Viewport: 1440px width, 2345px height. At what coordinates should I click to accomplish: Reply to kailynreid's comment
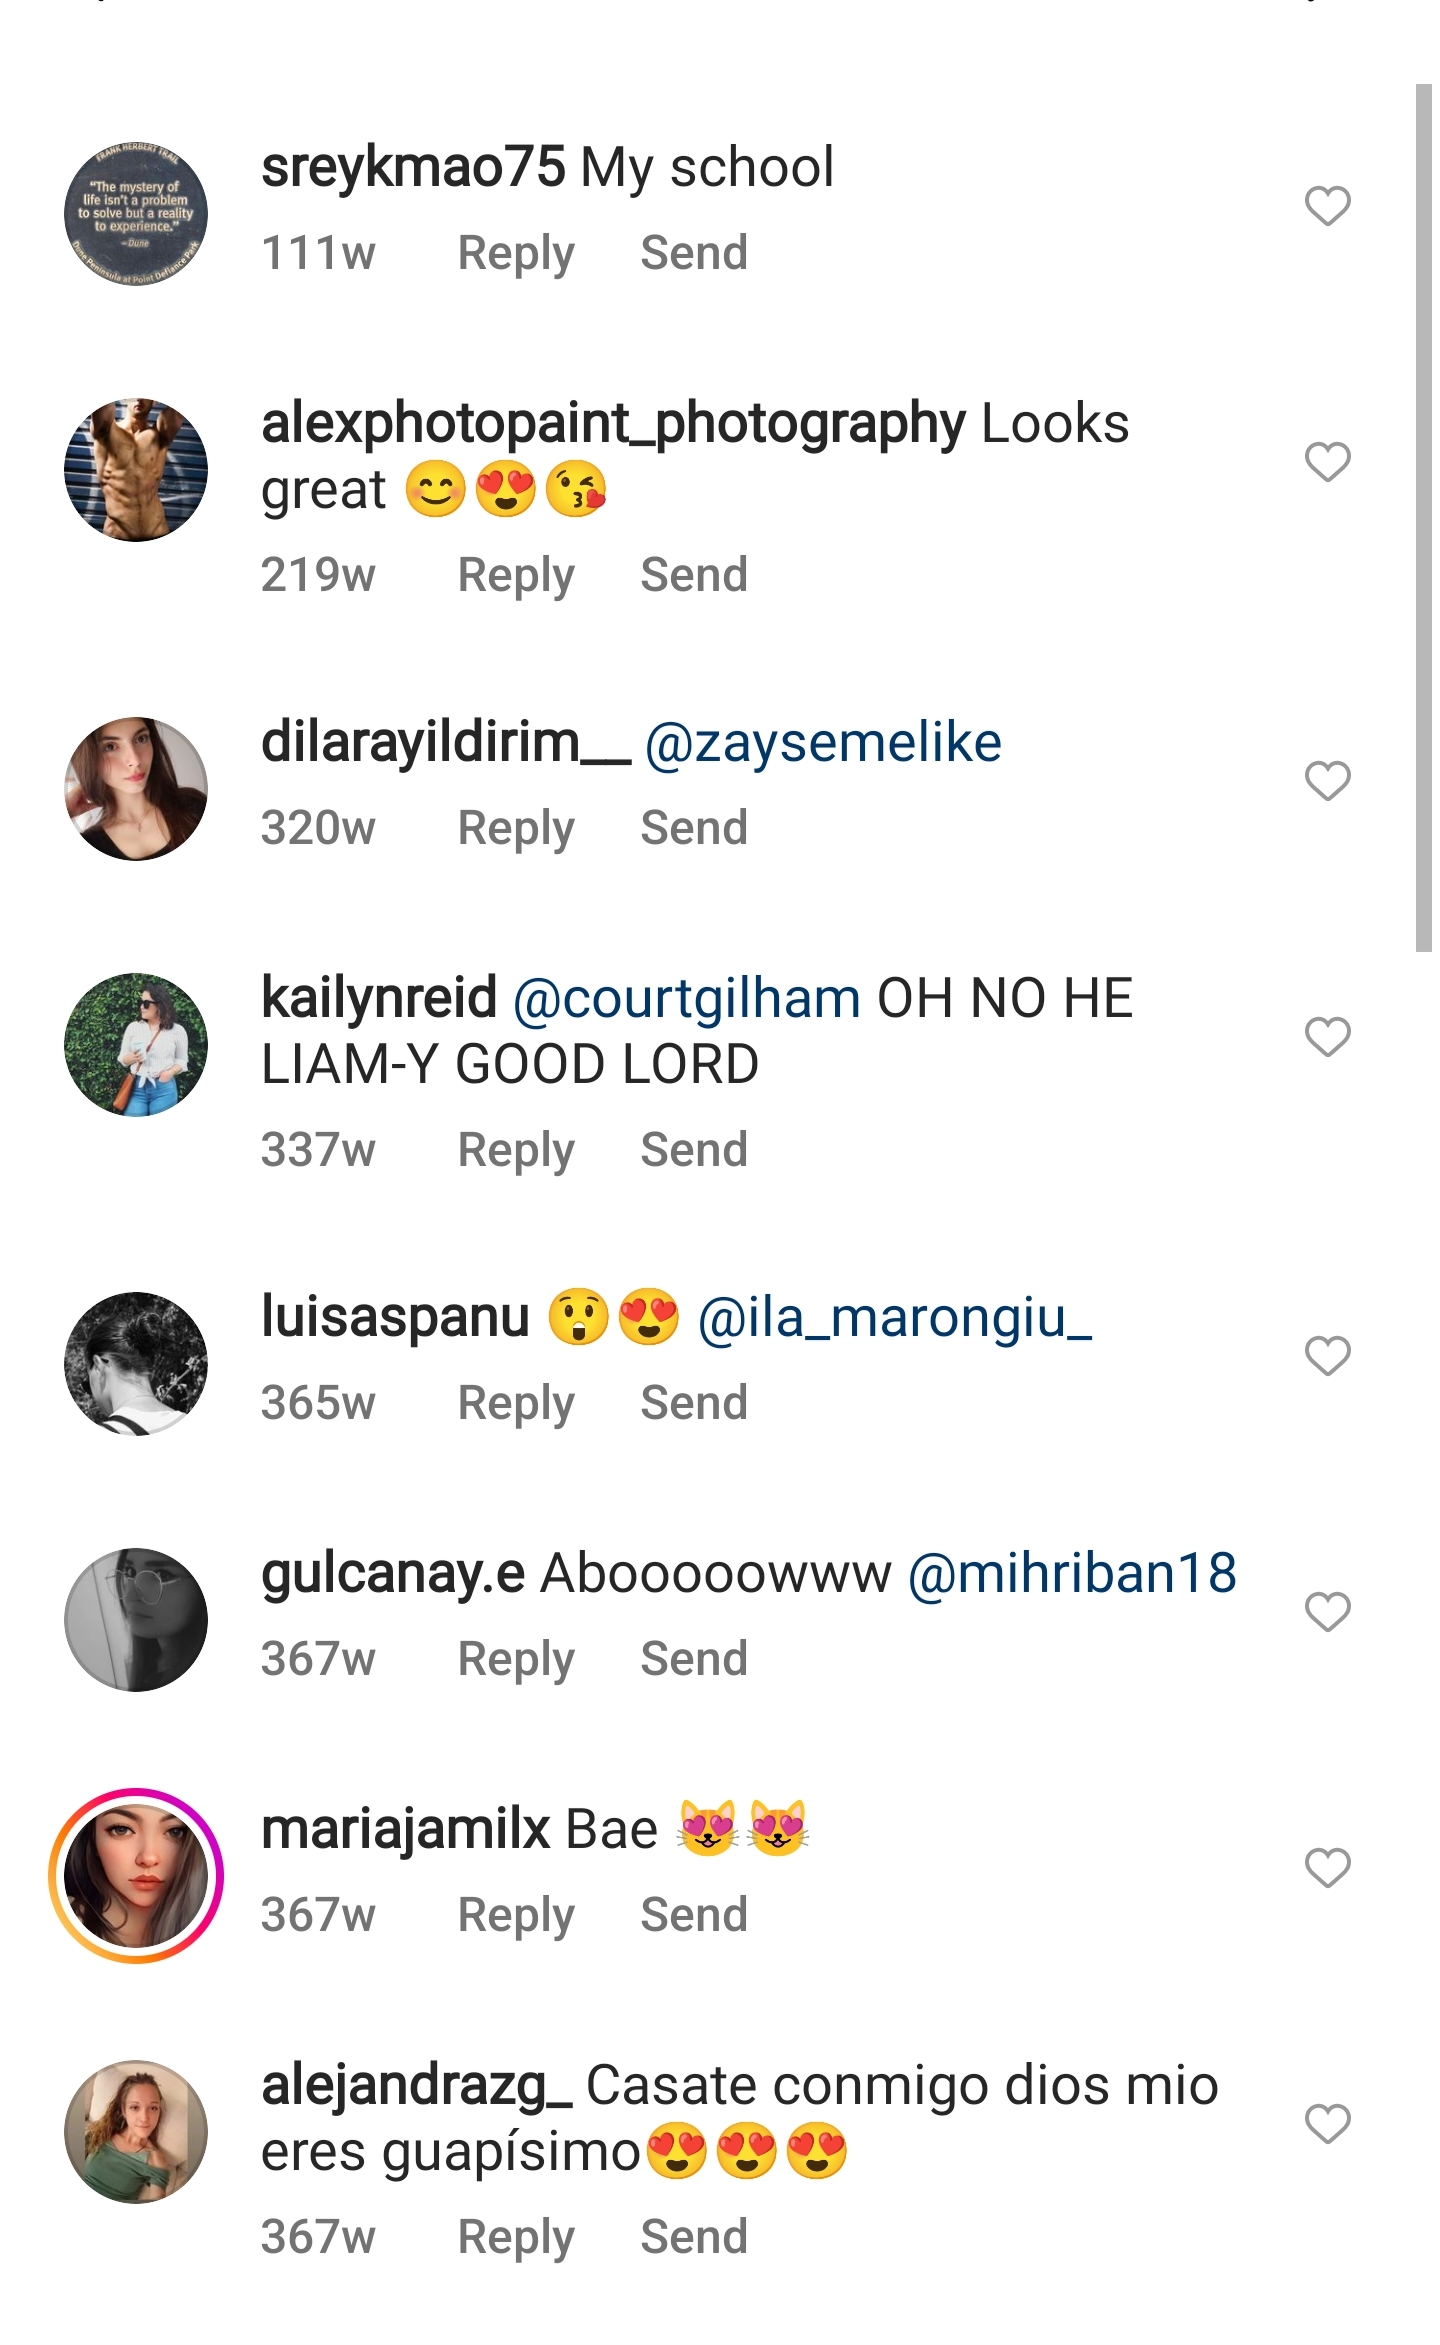tap(516, 1150)
